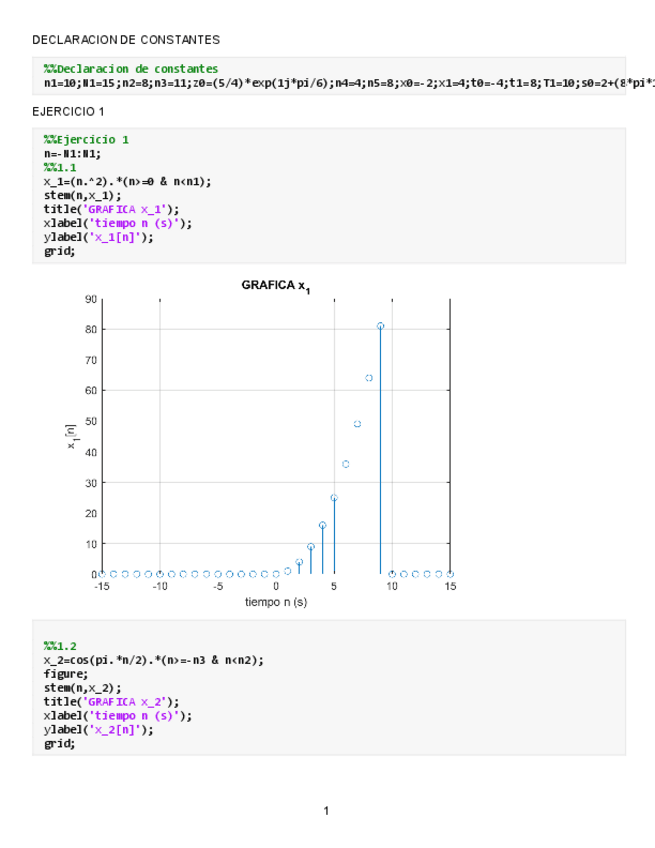Viewport: 655px width, 848px height.
Task: Click the x_2=cos(pi.*n/2) code line
Action: point(154,661)
